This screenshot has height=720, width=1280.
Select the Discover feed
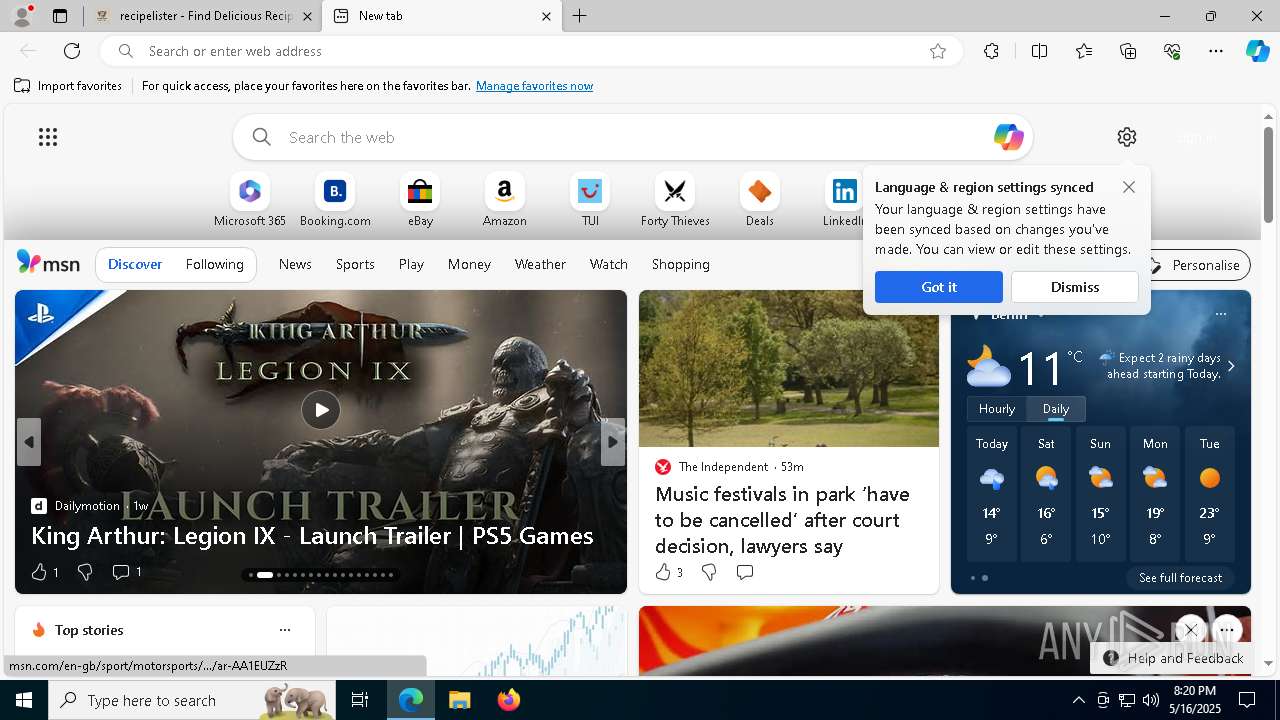click(135, 264)
